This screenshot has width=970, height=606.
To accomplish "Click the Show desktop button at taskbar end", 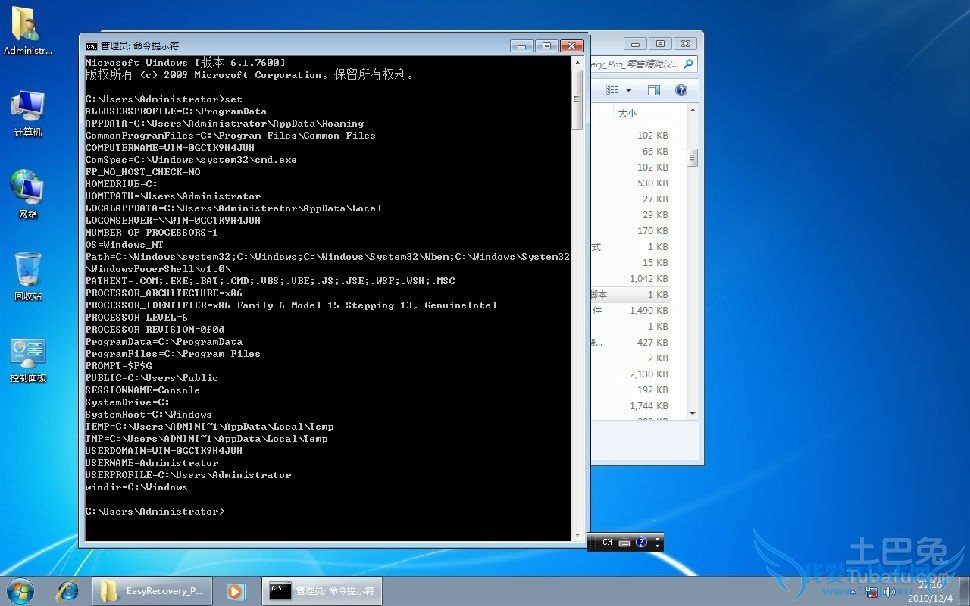I will coord(964,591).
